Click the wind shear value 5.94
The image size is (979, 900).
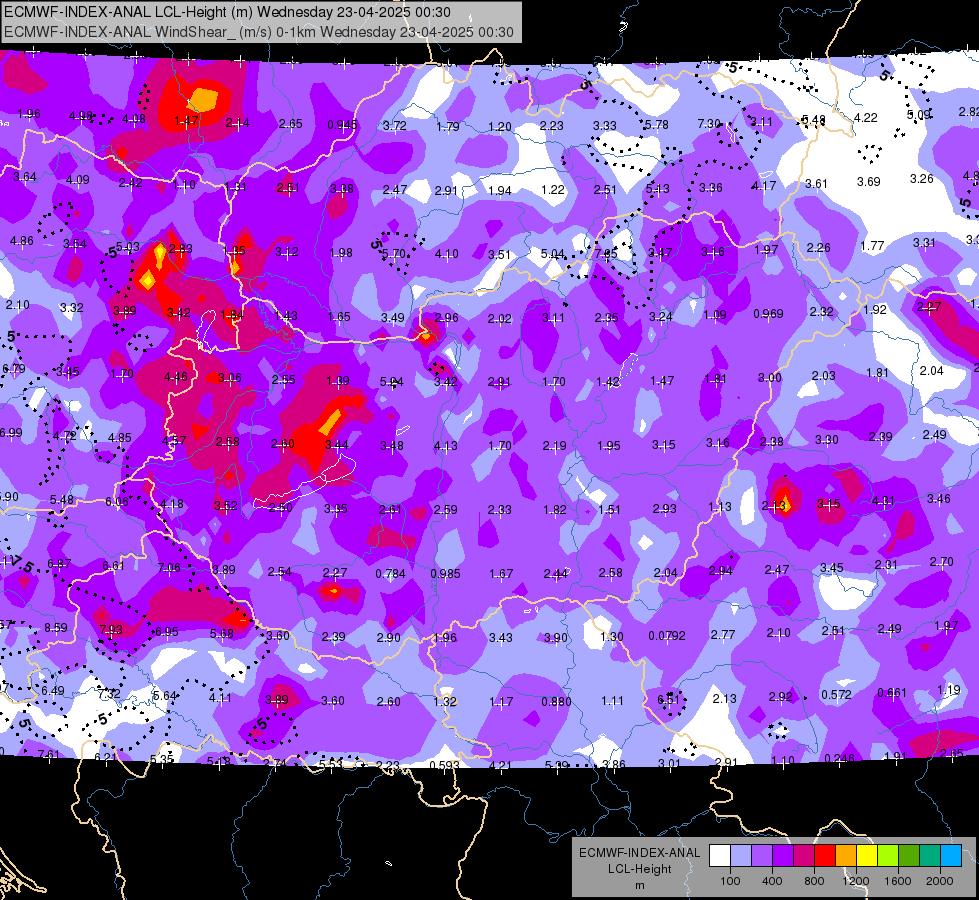[x=391, y=382]
